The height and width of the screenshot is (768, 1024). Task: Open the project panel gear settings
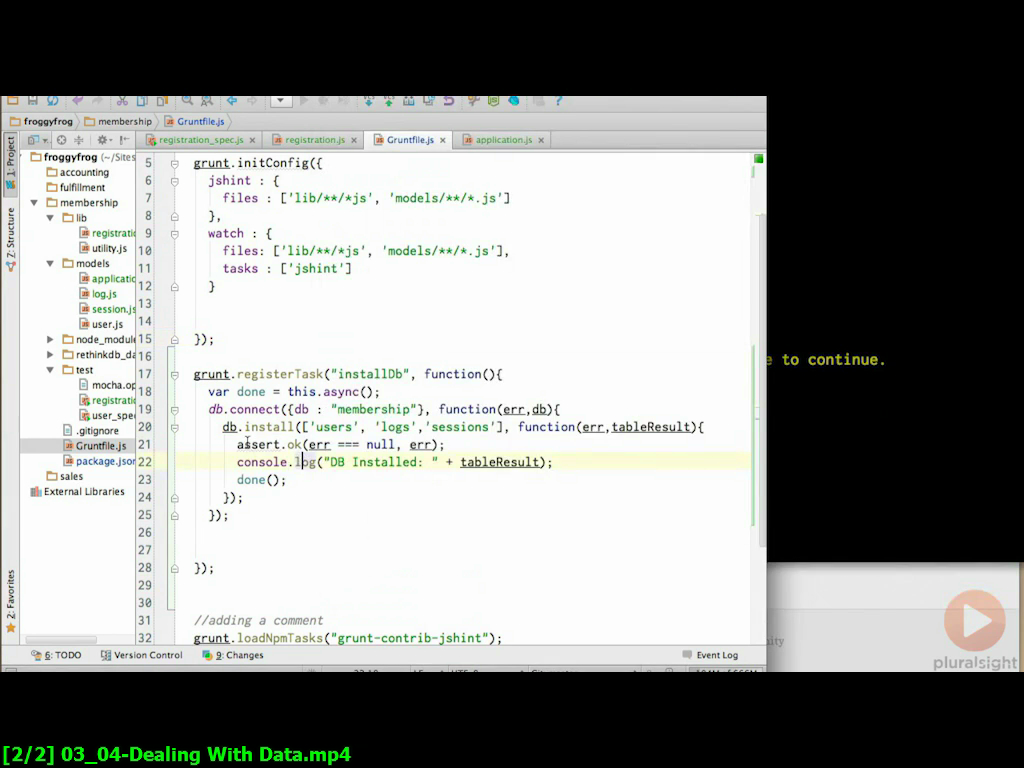(x=103, y=140)
